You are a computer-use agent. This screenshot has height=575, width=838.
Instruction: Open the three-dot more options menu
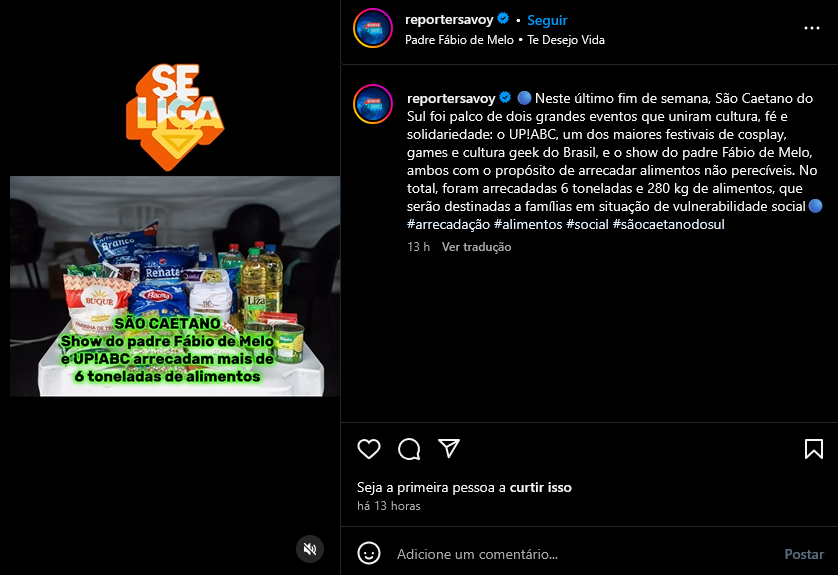812,28
